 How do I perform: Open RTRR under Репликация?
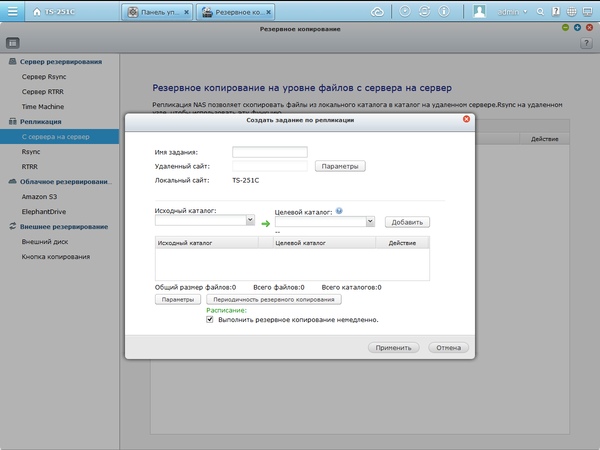pyautogui.click(x=30, y=167)
